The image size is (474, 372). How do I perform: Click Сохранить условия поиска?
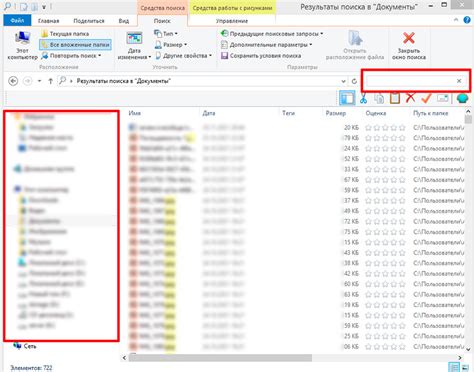pos(261,56)
